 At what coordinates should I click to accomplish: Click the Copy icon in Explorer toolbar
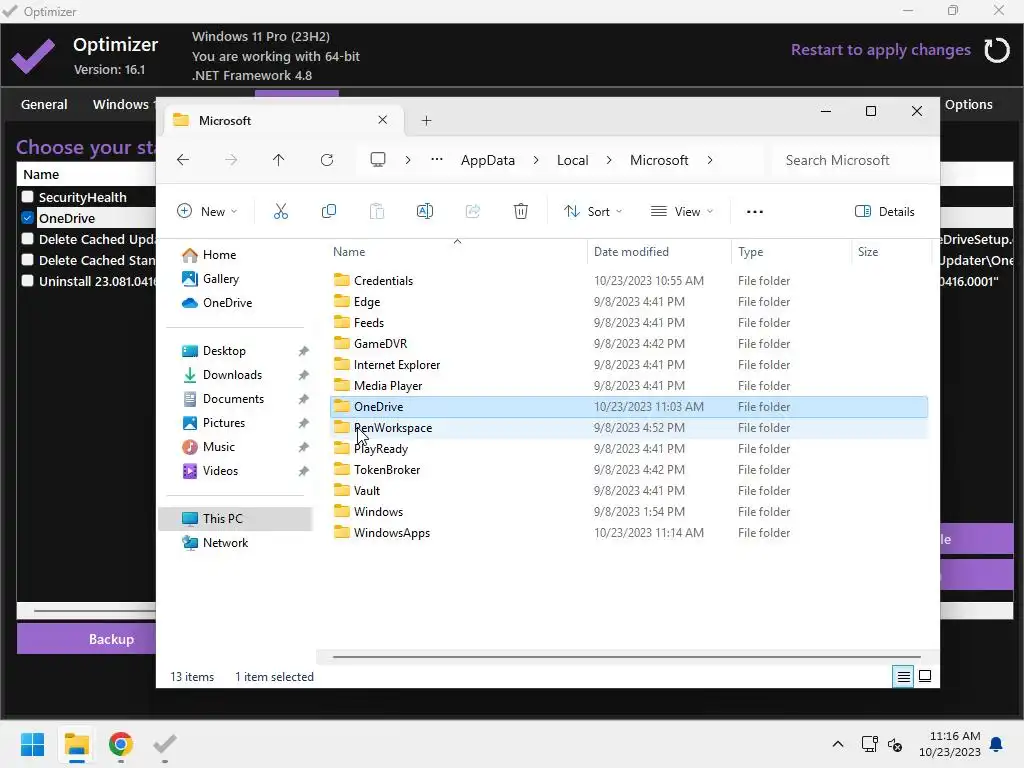329,212
